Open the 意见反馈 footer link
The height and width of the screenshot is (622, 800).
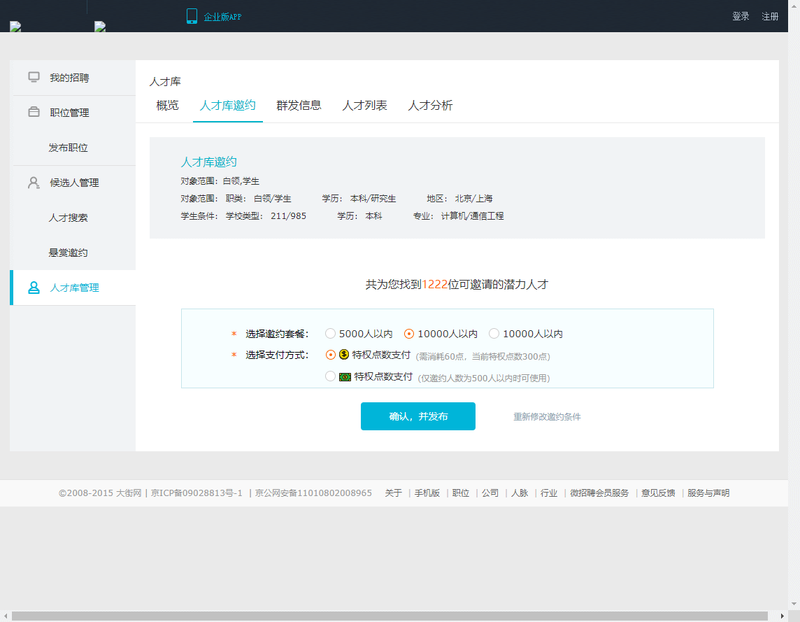pos(658,493)
